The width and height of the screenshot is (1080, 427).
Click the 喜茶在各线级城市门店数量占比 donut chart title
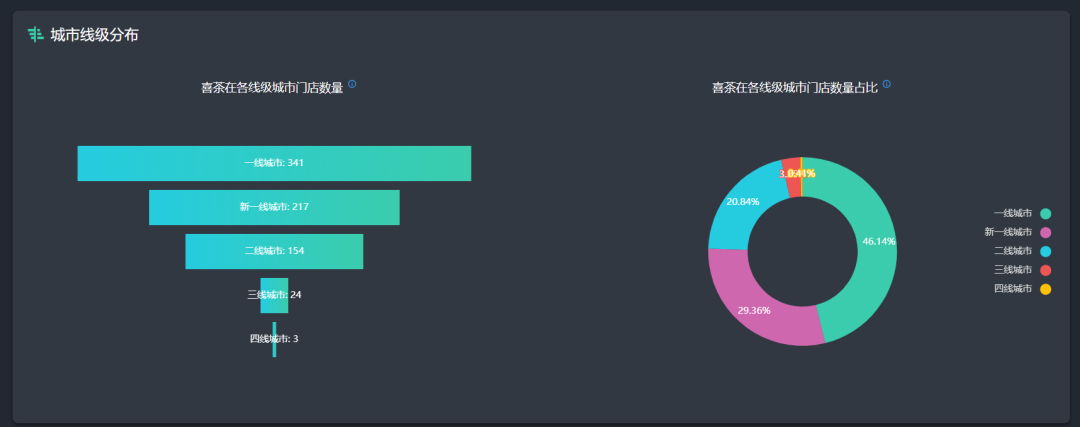click(x=795, y=88)
